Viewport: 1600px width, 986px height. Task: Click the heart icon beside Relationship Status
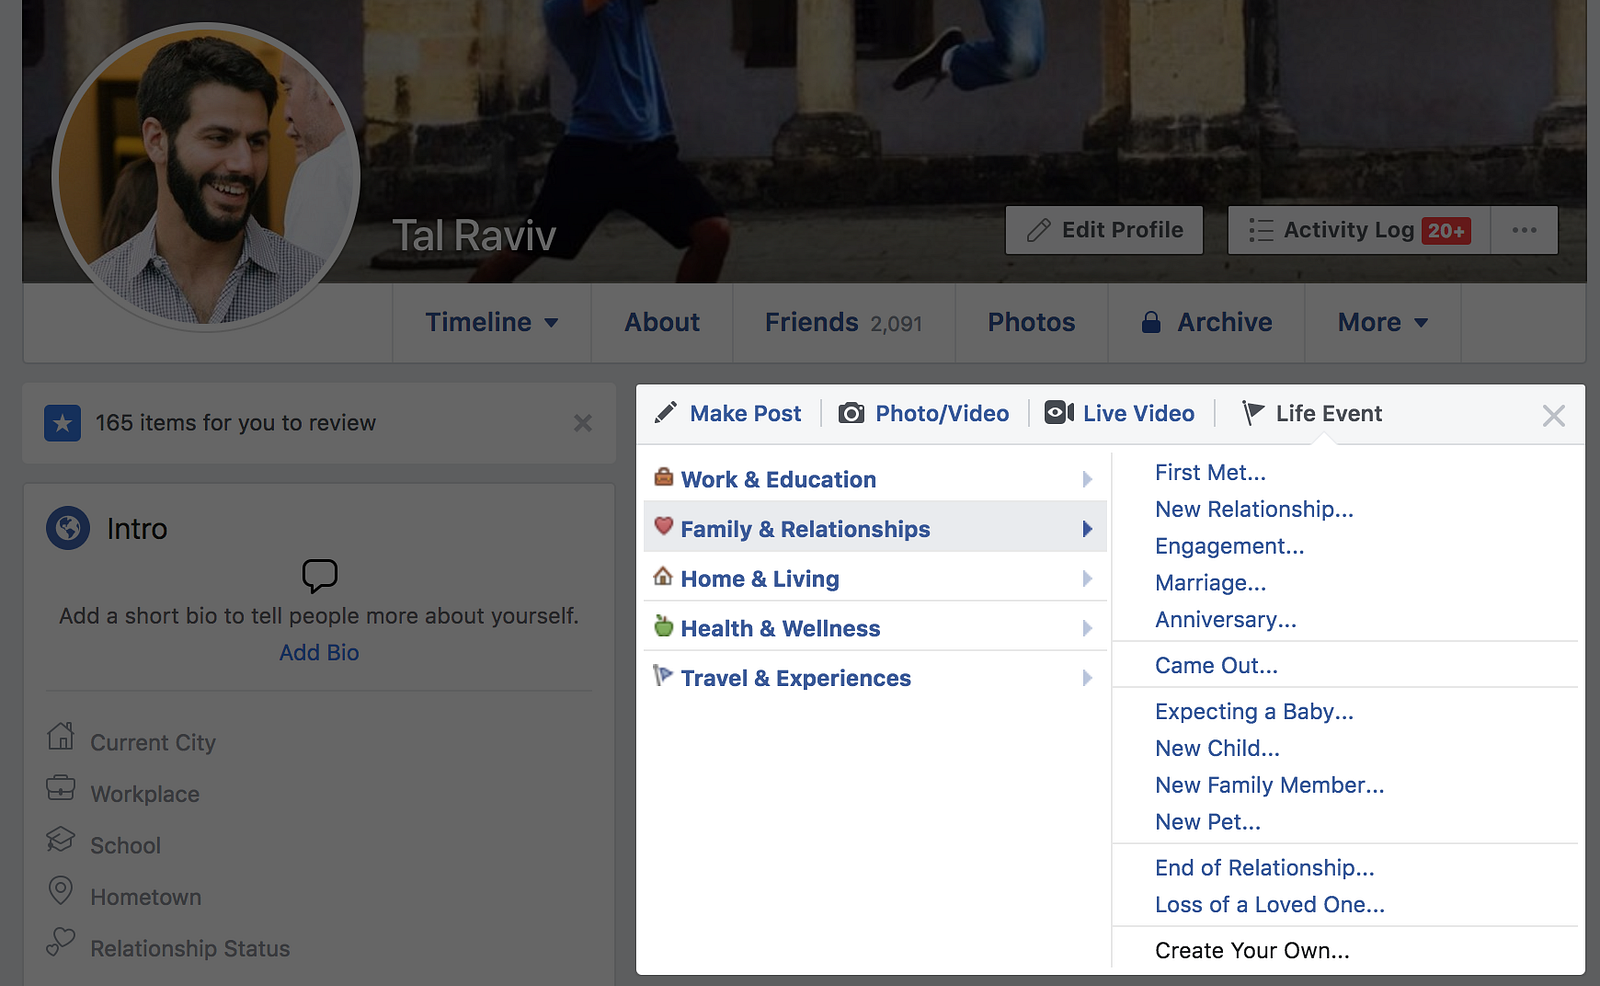click(x=60, y=941)
